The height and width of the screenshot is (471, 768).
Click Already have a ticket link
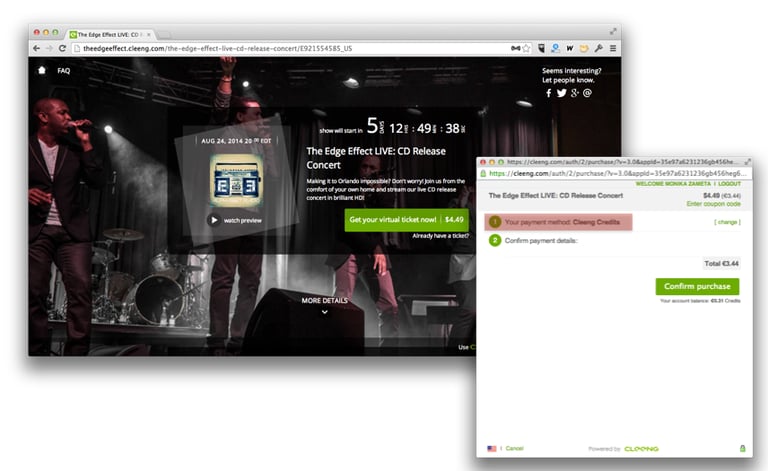point(440,236)
